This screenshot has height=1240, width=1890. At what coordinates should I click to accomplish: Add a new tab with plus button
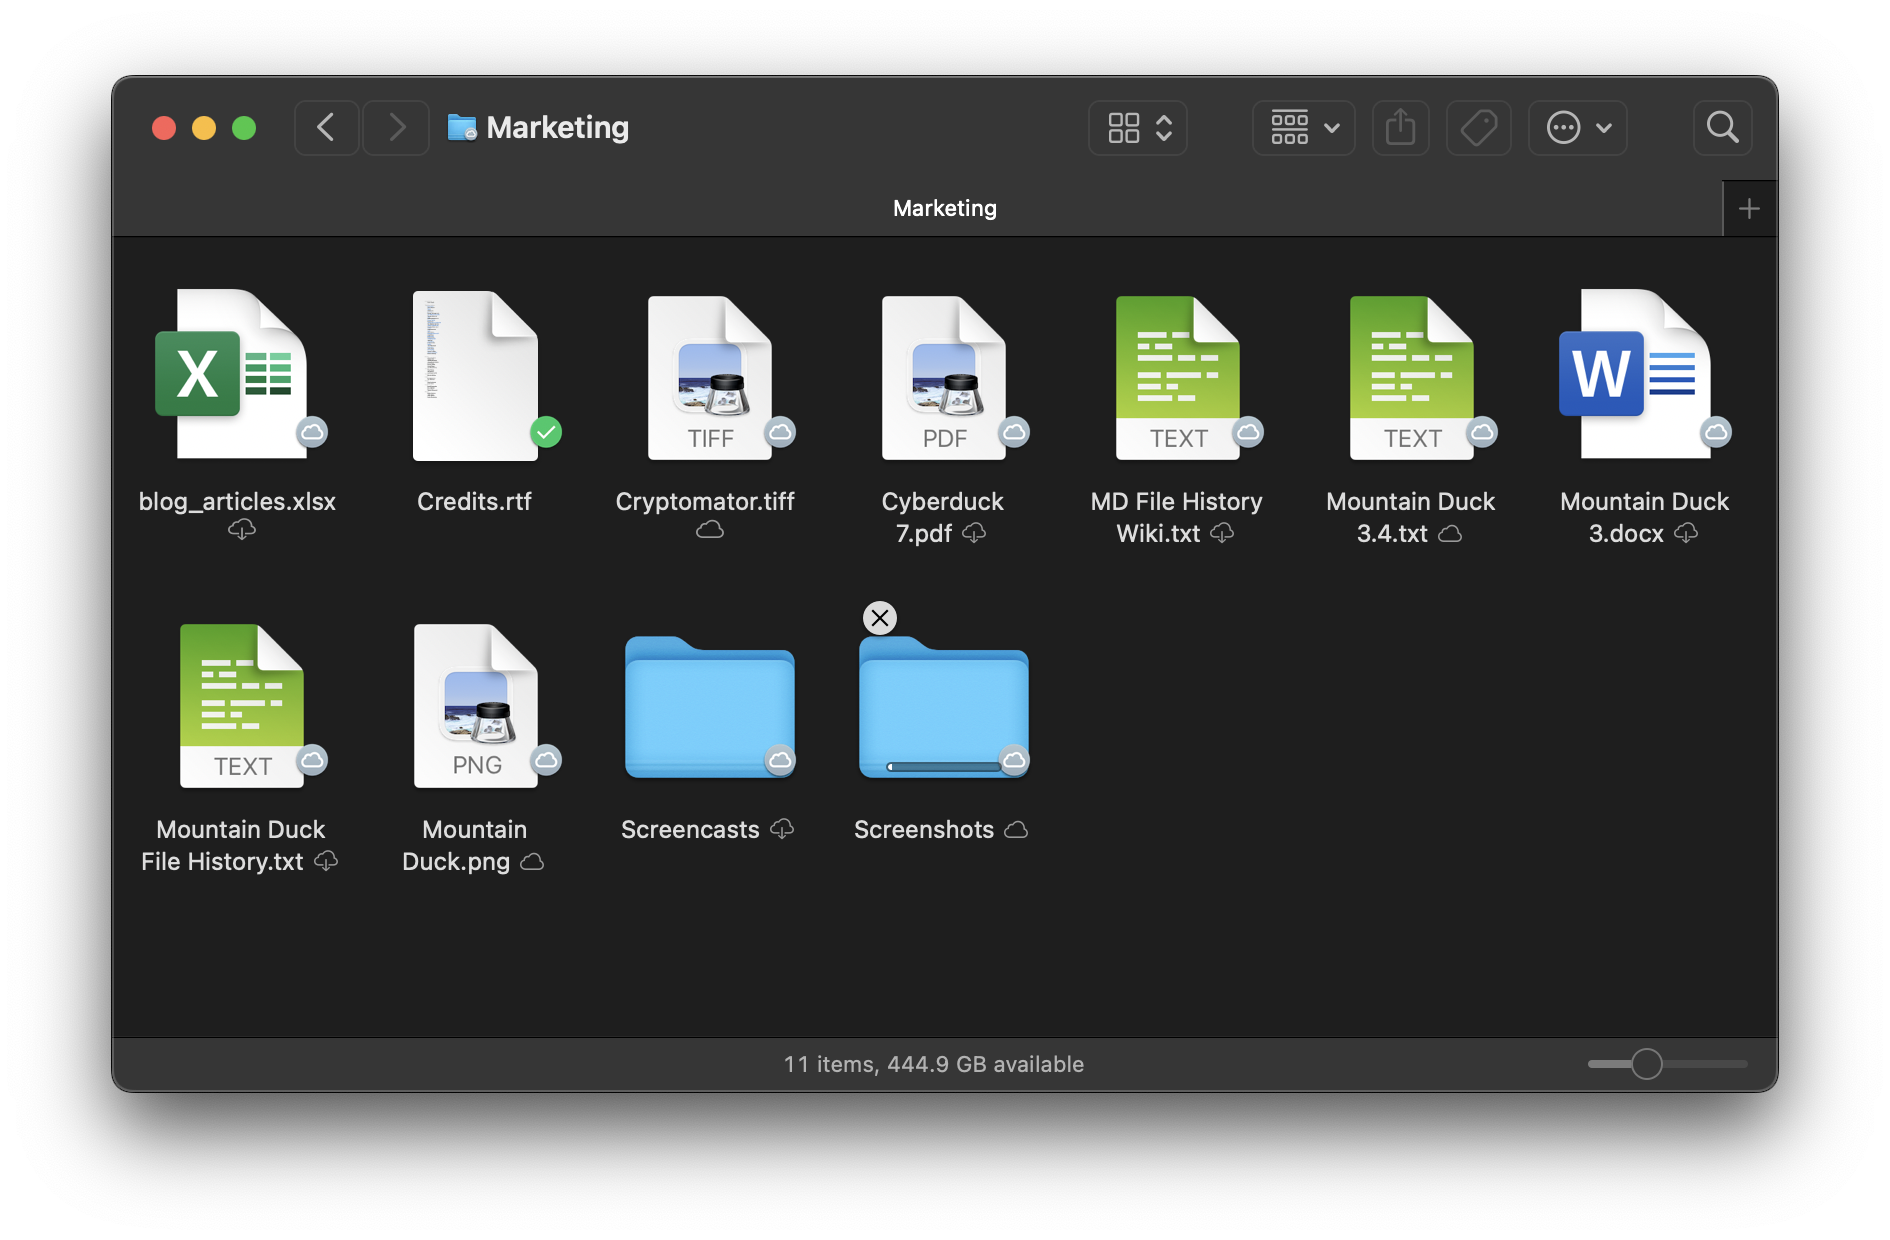[x=1749, y=209]
